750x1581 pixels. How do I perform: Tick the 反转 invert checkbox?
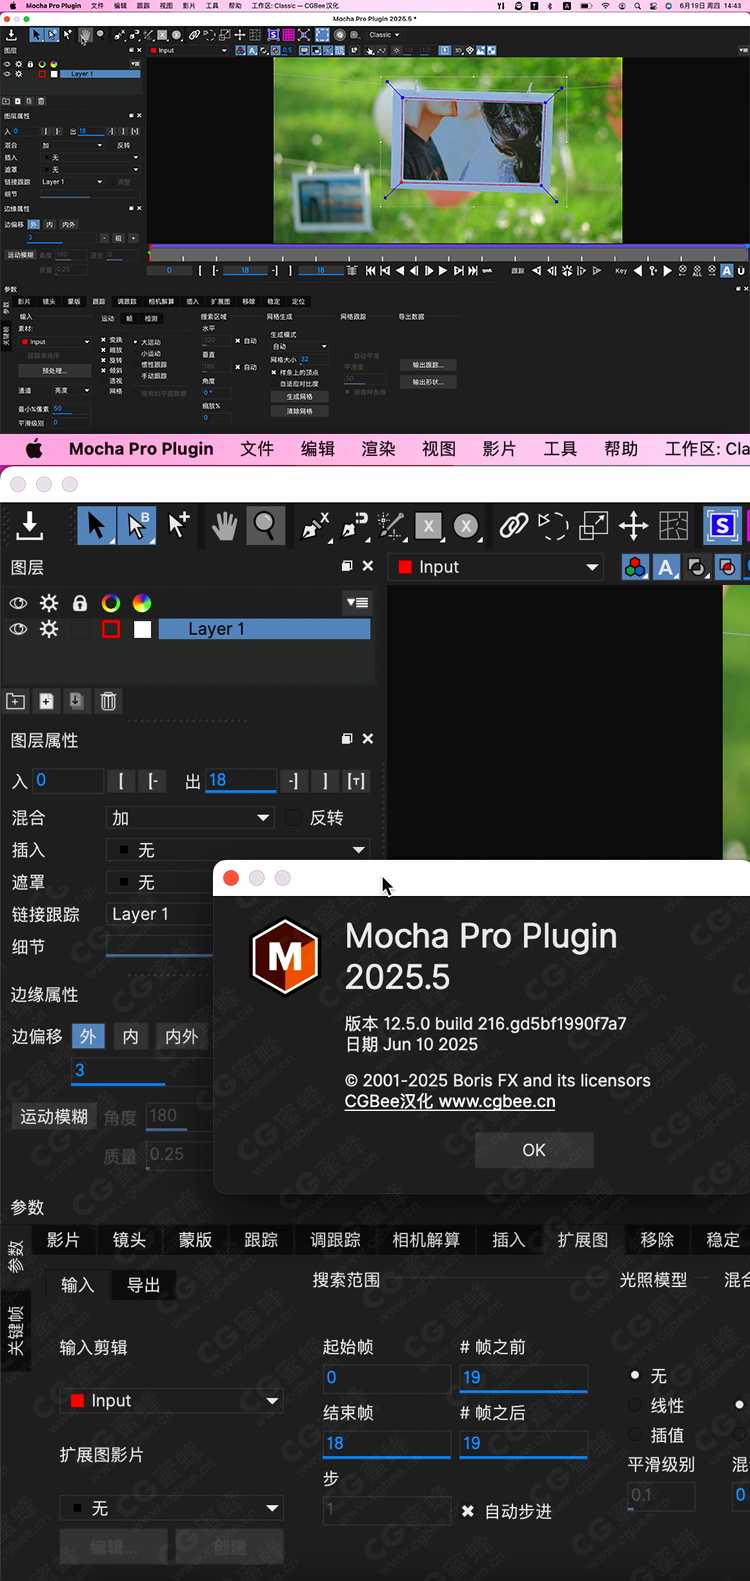(293, 818)
